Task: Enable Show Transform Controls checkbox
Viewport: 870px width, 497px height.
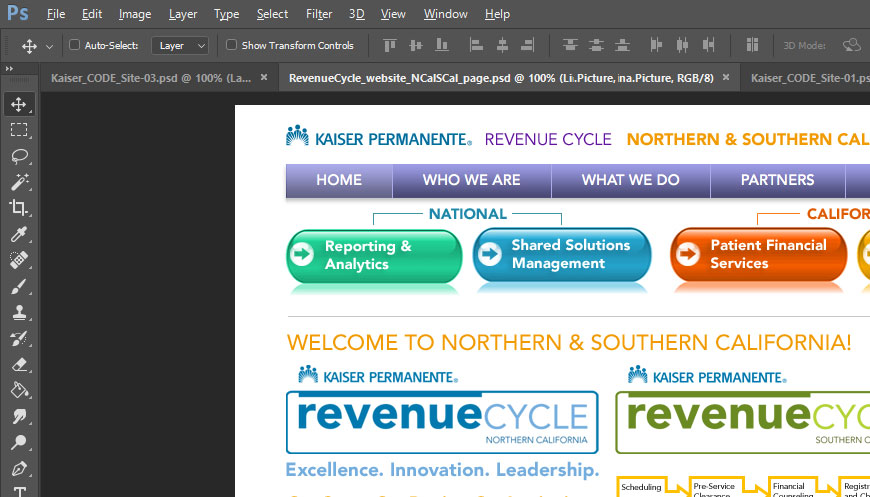Action: coord(231,45)
